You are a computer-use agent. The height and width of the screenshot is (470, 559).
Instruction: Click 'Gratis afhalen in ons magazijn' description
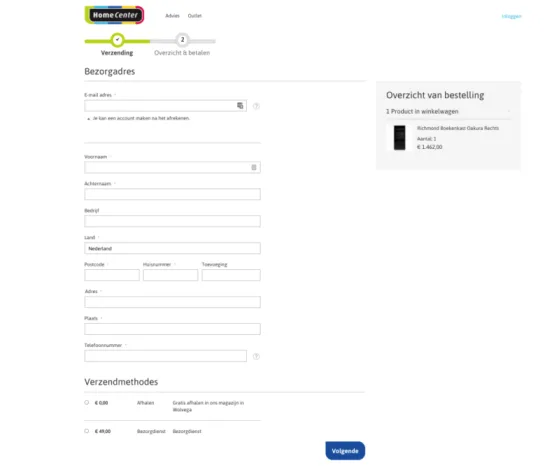point(208,406)
